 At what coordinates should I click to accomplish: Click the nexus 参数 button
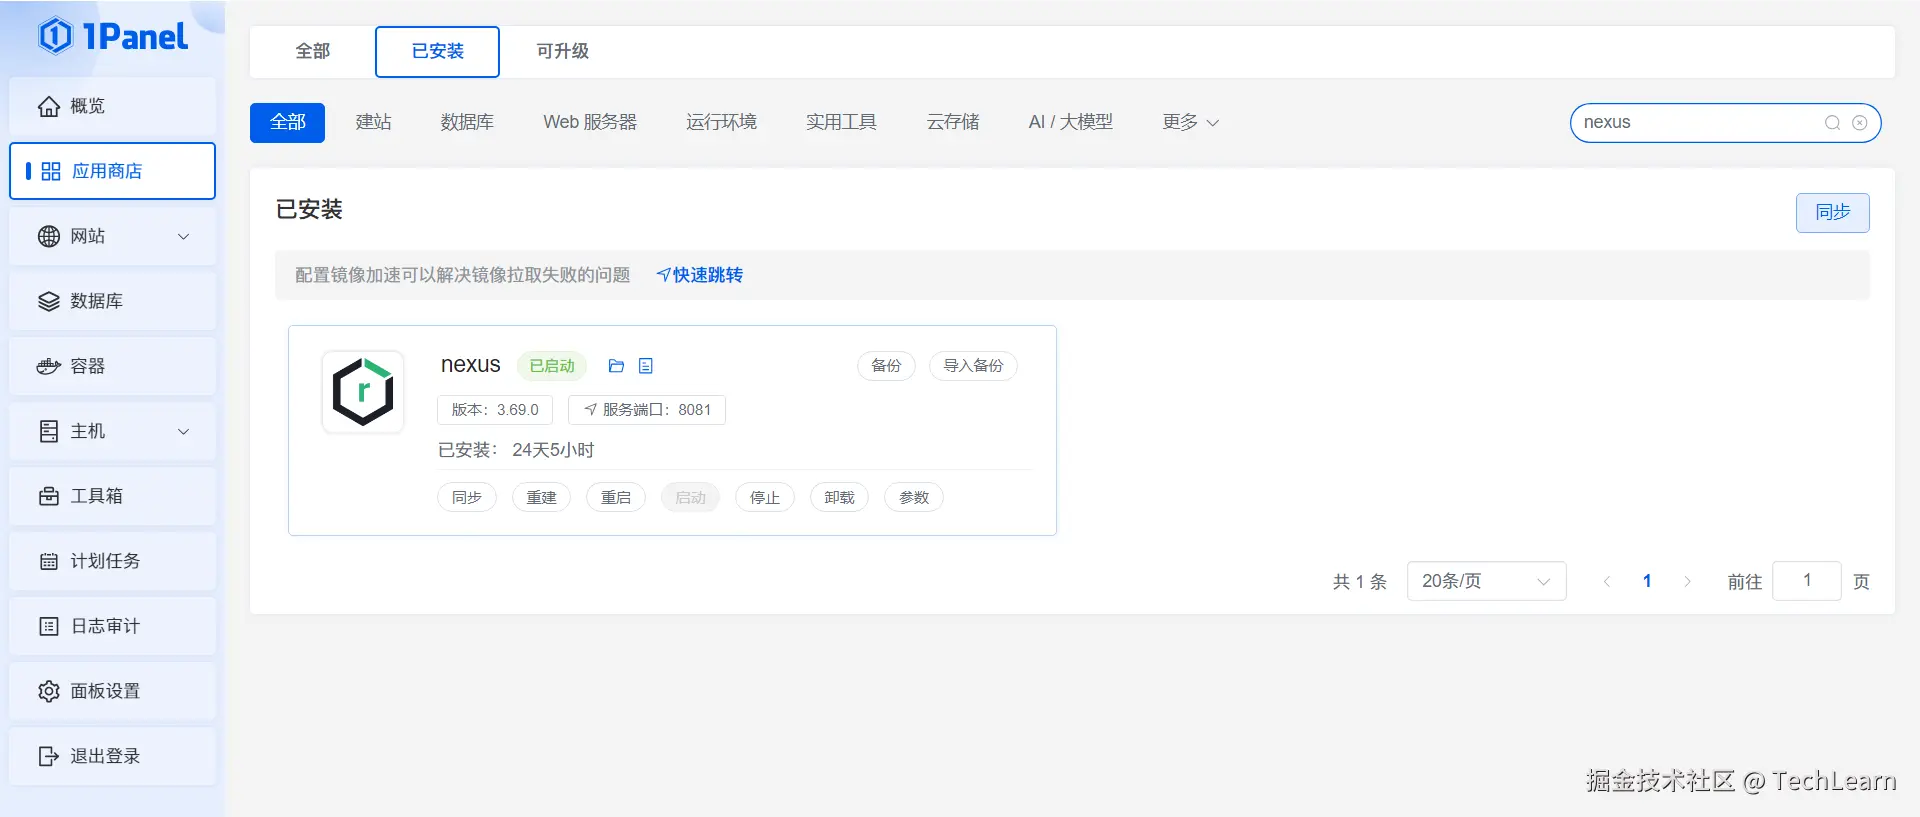914,498
